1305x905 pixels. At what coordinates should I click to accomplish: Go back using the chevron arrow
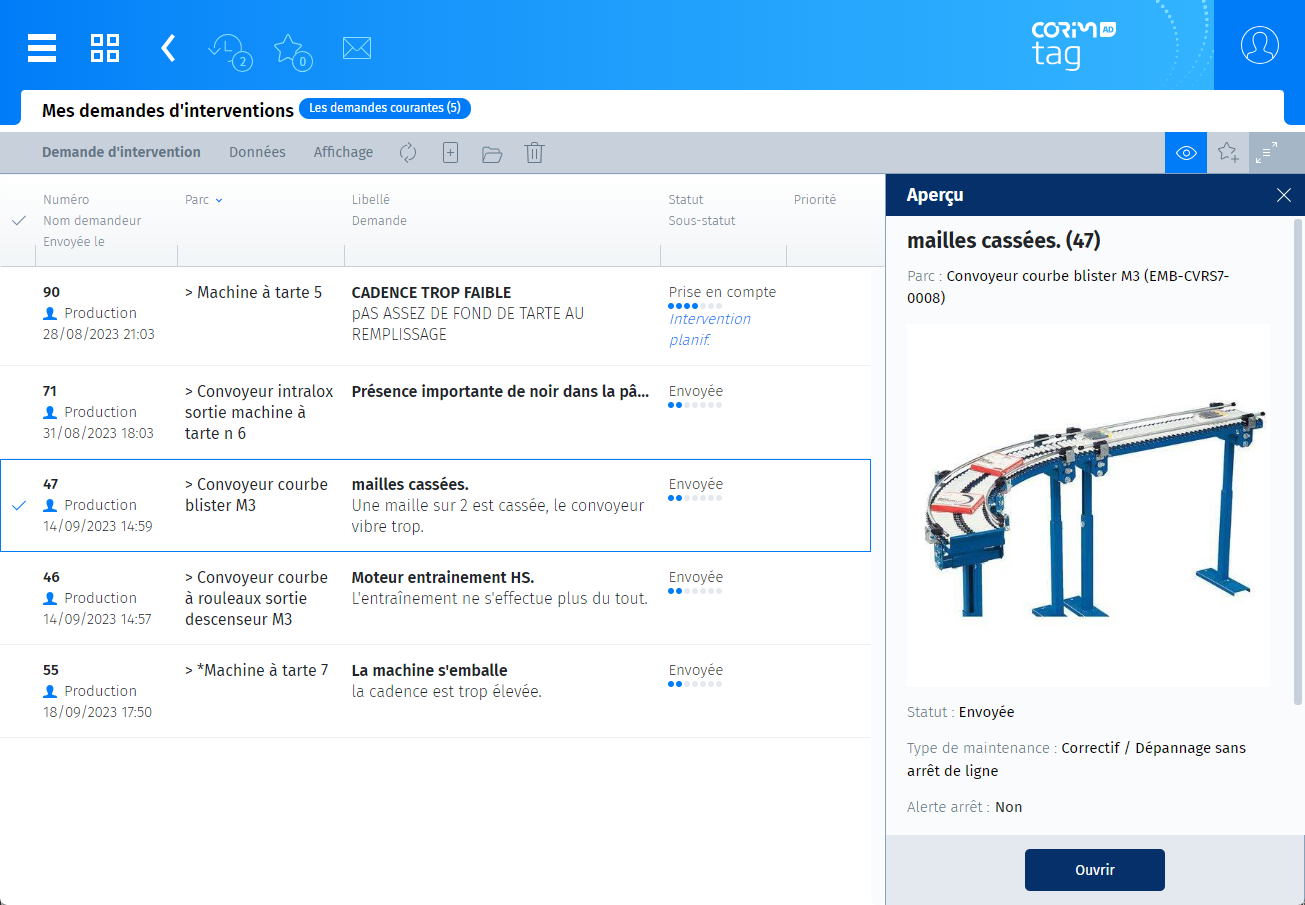pyautogui.click(x=168, y=47)
